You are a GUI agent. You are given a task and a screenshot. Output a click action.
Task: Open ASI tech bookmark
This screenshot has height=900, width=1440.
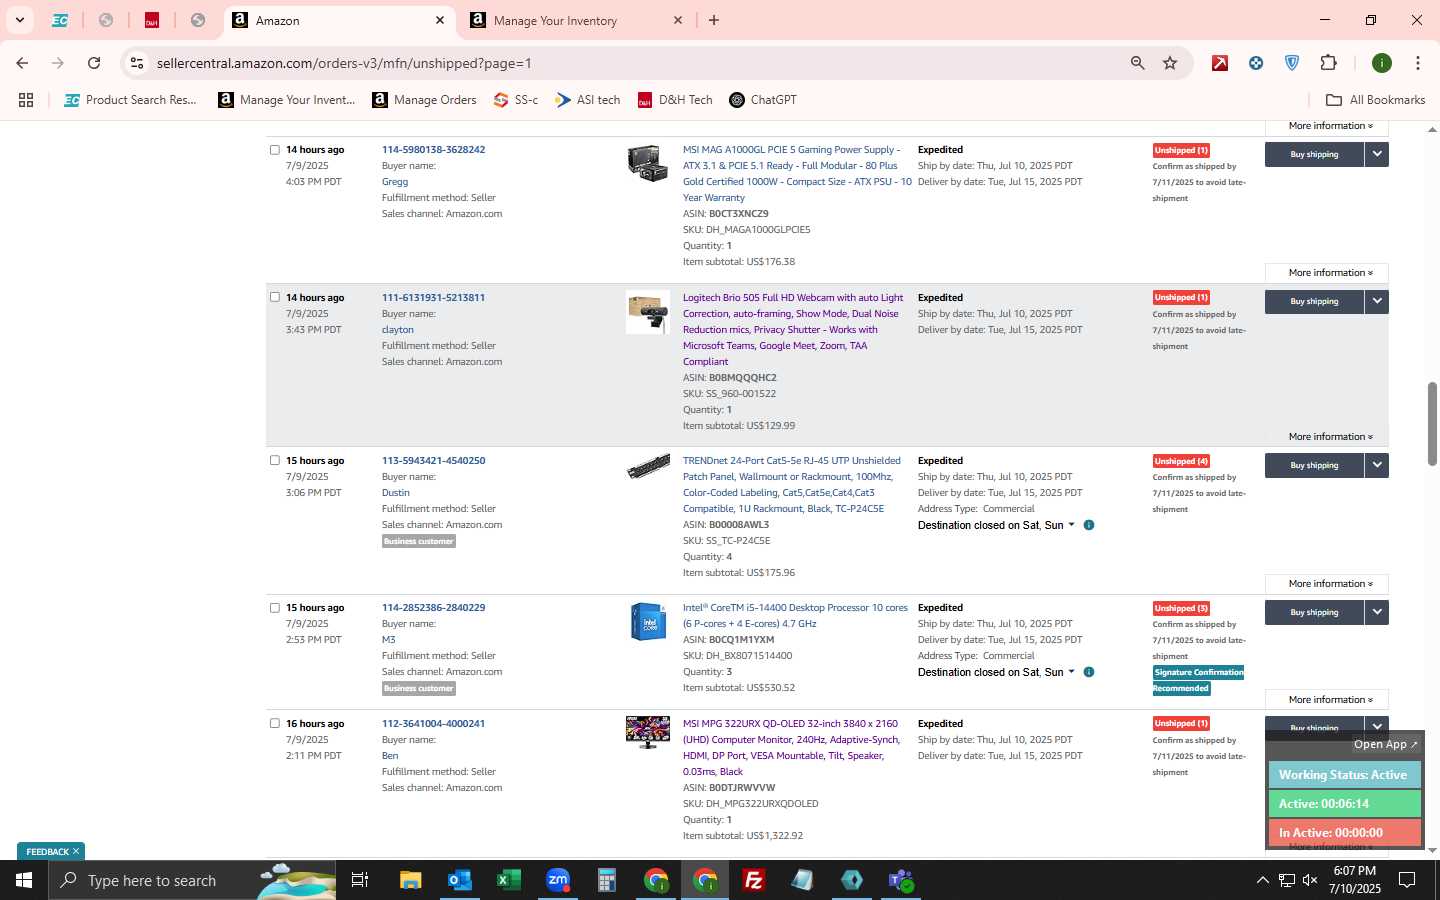(x=588, y=100)
